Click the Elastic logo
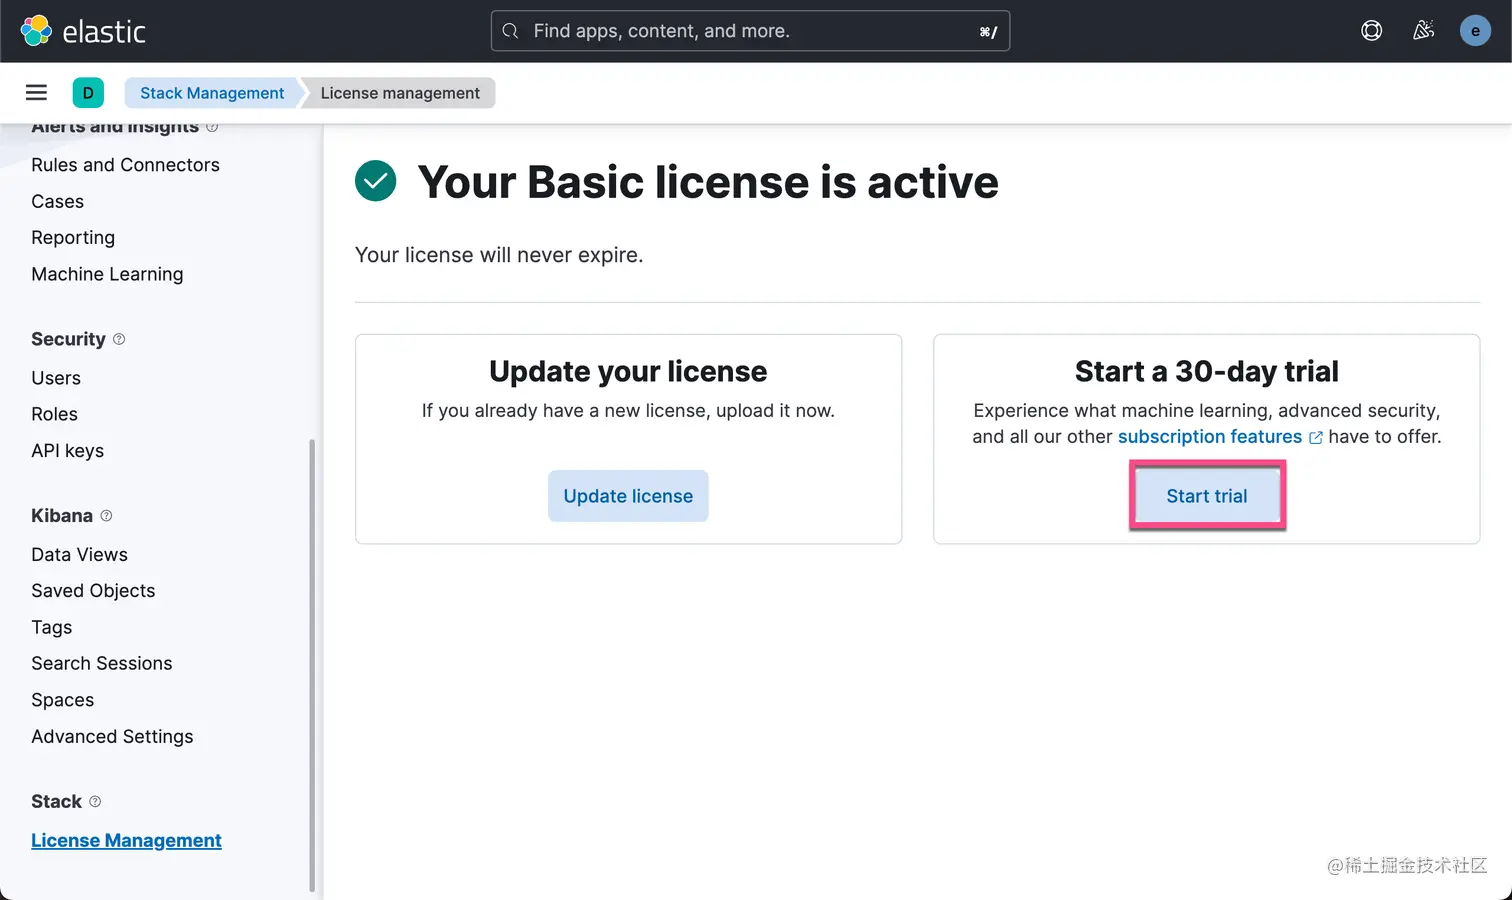Image resolution: width=1512 pixels, height=900 pixels. 83,31
